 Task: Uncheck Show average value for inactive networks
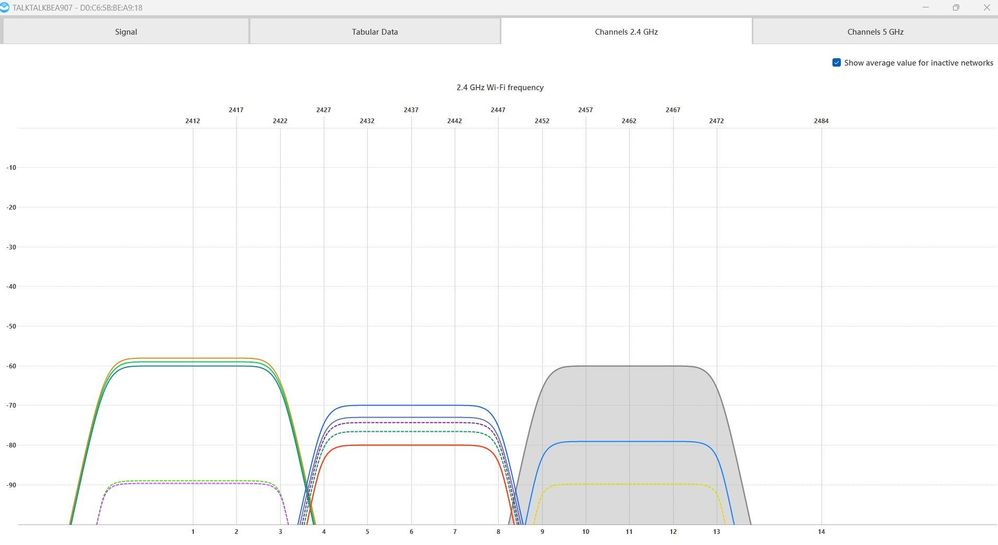[x=837, y=63]
